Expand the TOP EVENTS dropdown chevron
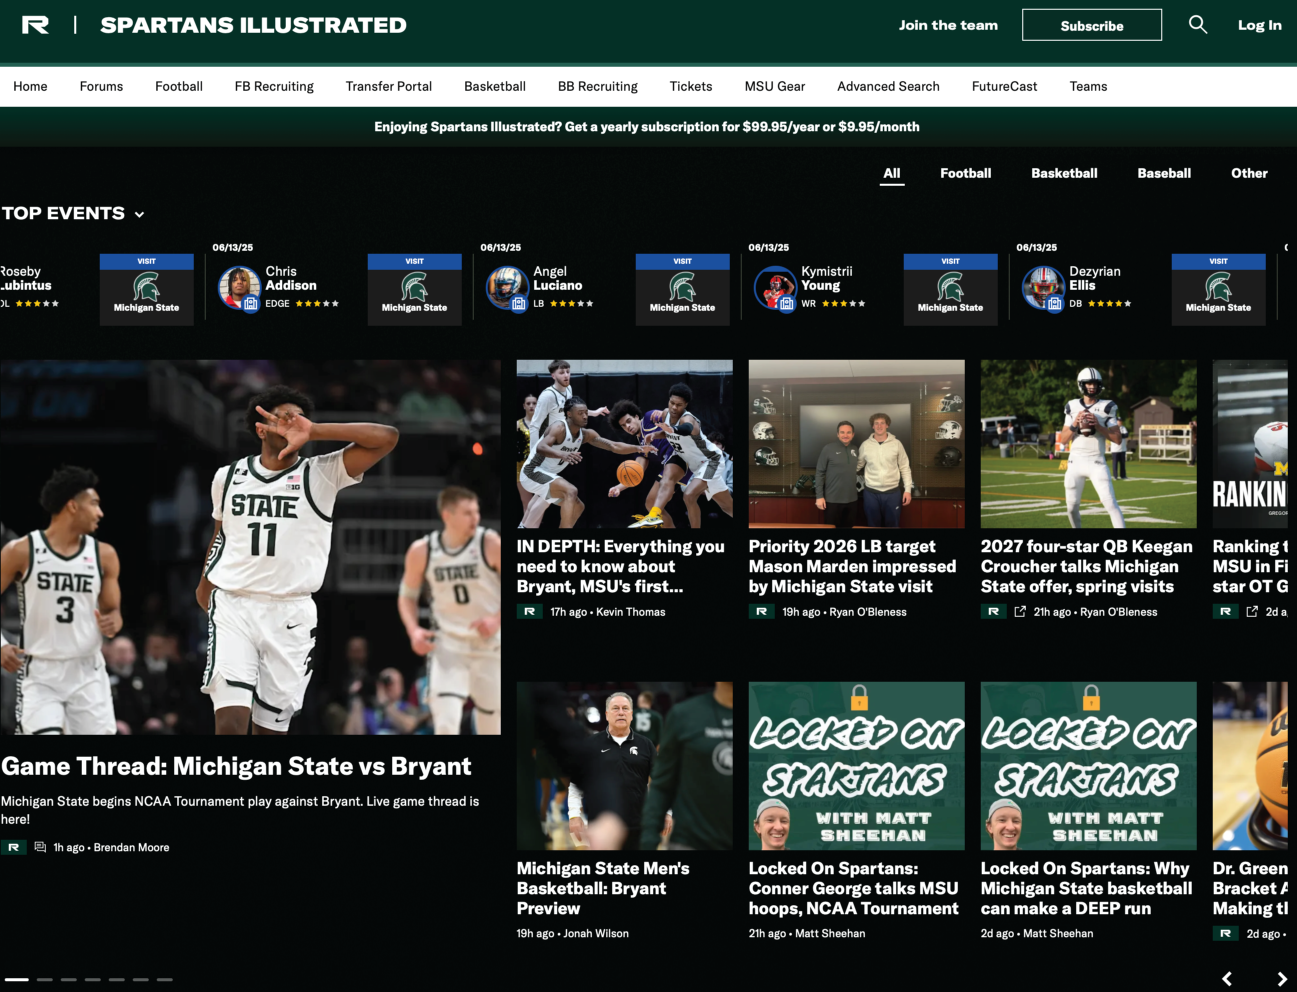This screenshot has width=1297, height=992. pyautogui.click(x=139, y=214)
